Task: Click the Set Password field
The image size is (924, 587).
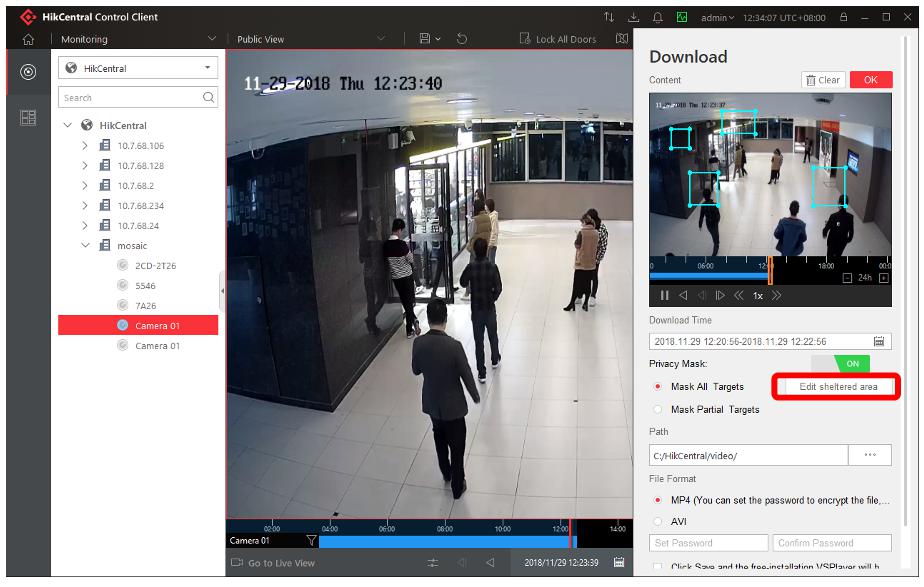Action: pos(708,543)
